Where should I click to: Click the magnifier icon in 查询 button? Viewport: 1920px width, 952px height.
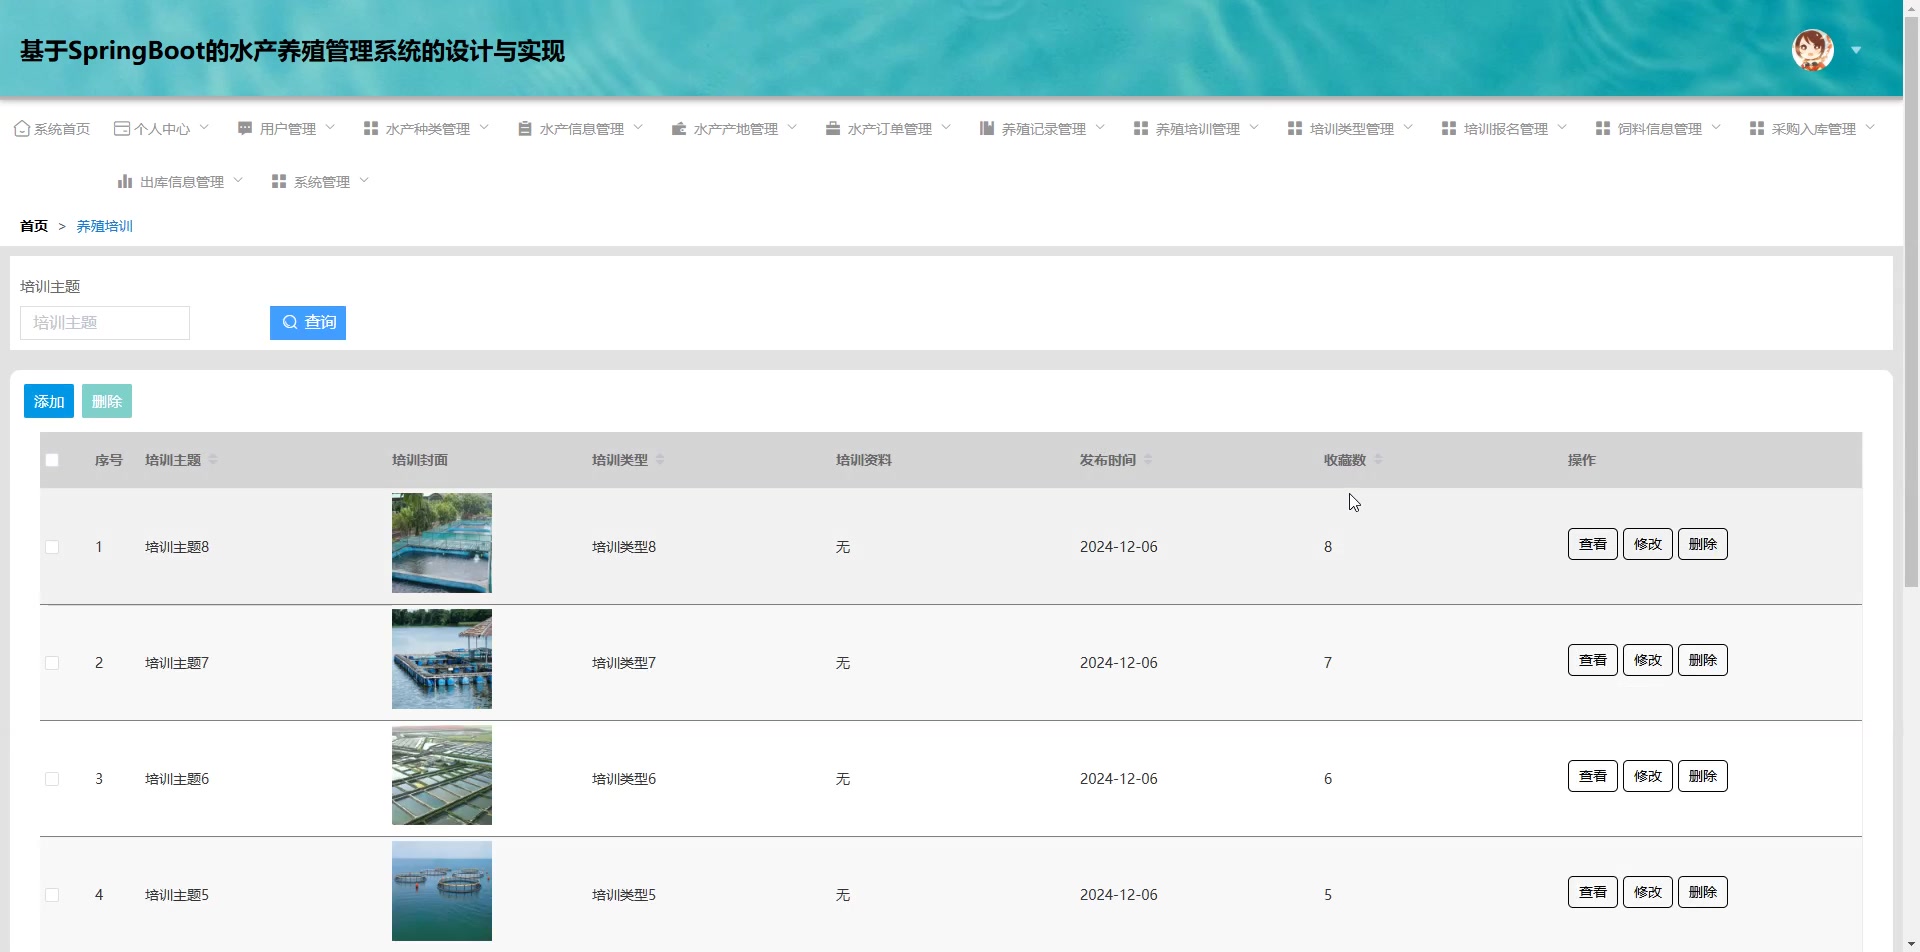click(x=291, y=322)
